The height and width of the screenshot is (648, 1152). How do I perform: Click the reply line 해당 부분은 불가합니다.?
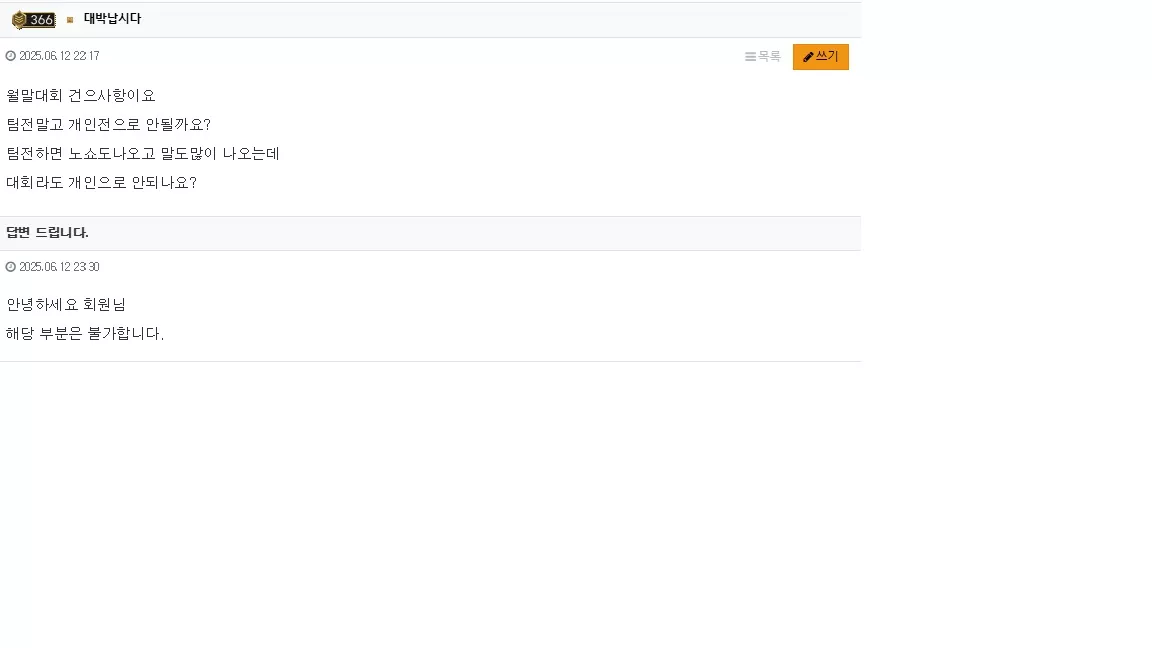pyautogui.click(x=84, y=334)
